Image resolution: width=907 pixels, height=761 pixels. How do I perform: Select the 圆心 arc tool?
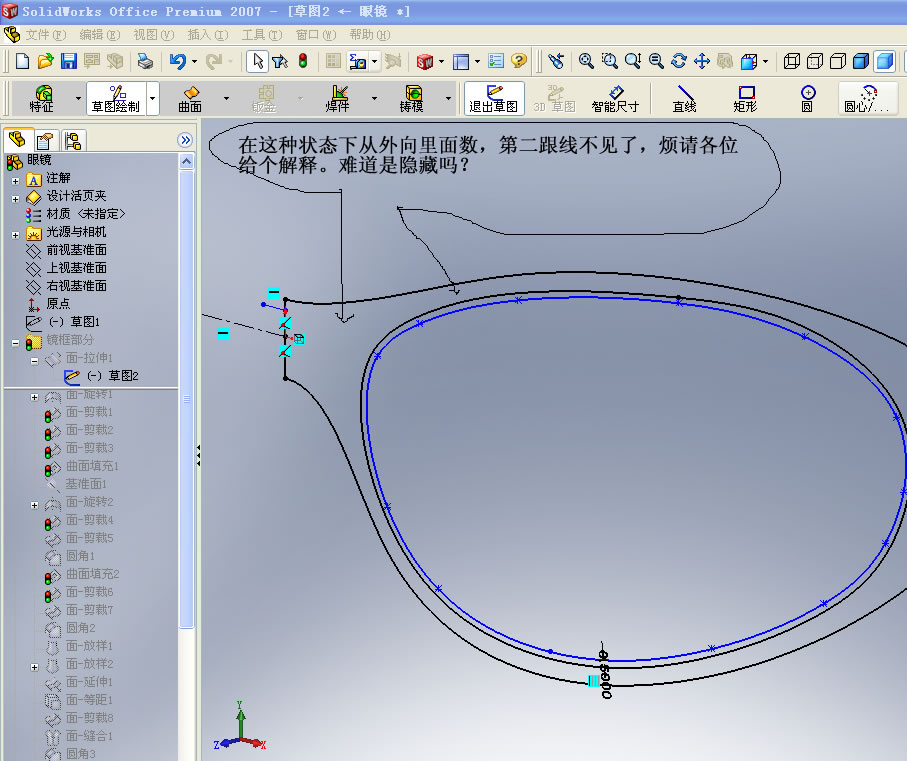click(867, 98)
